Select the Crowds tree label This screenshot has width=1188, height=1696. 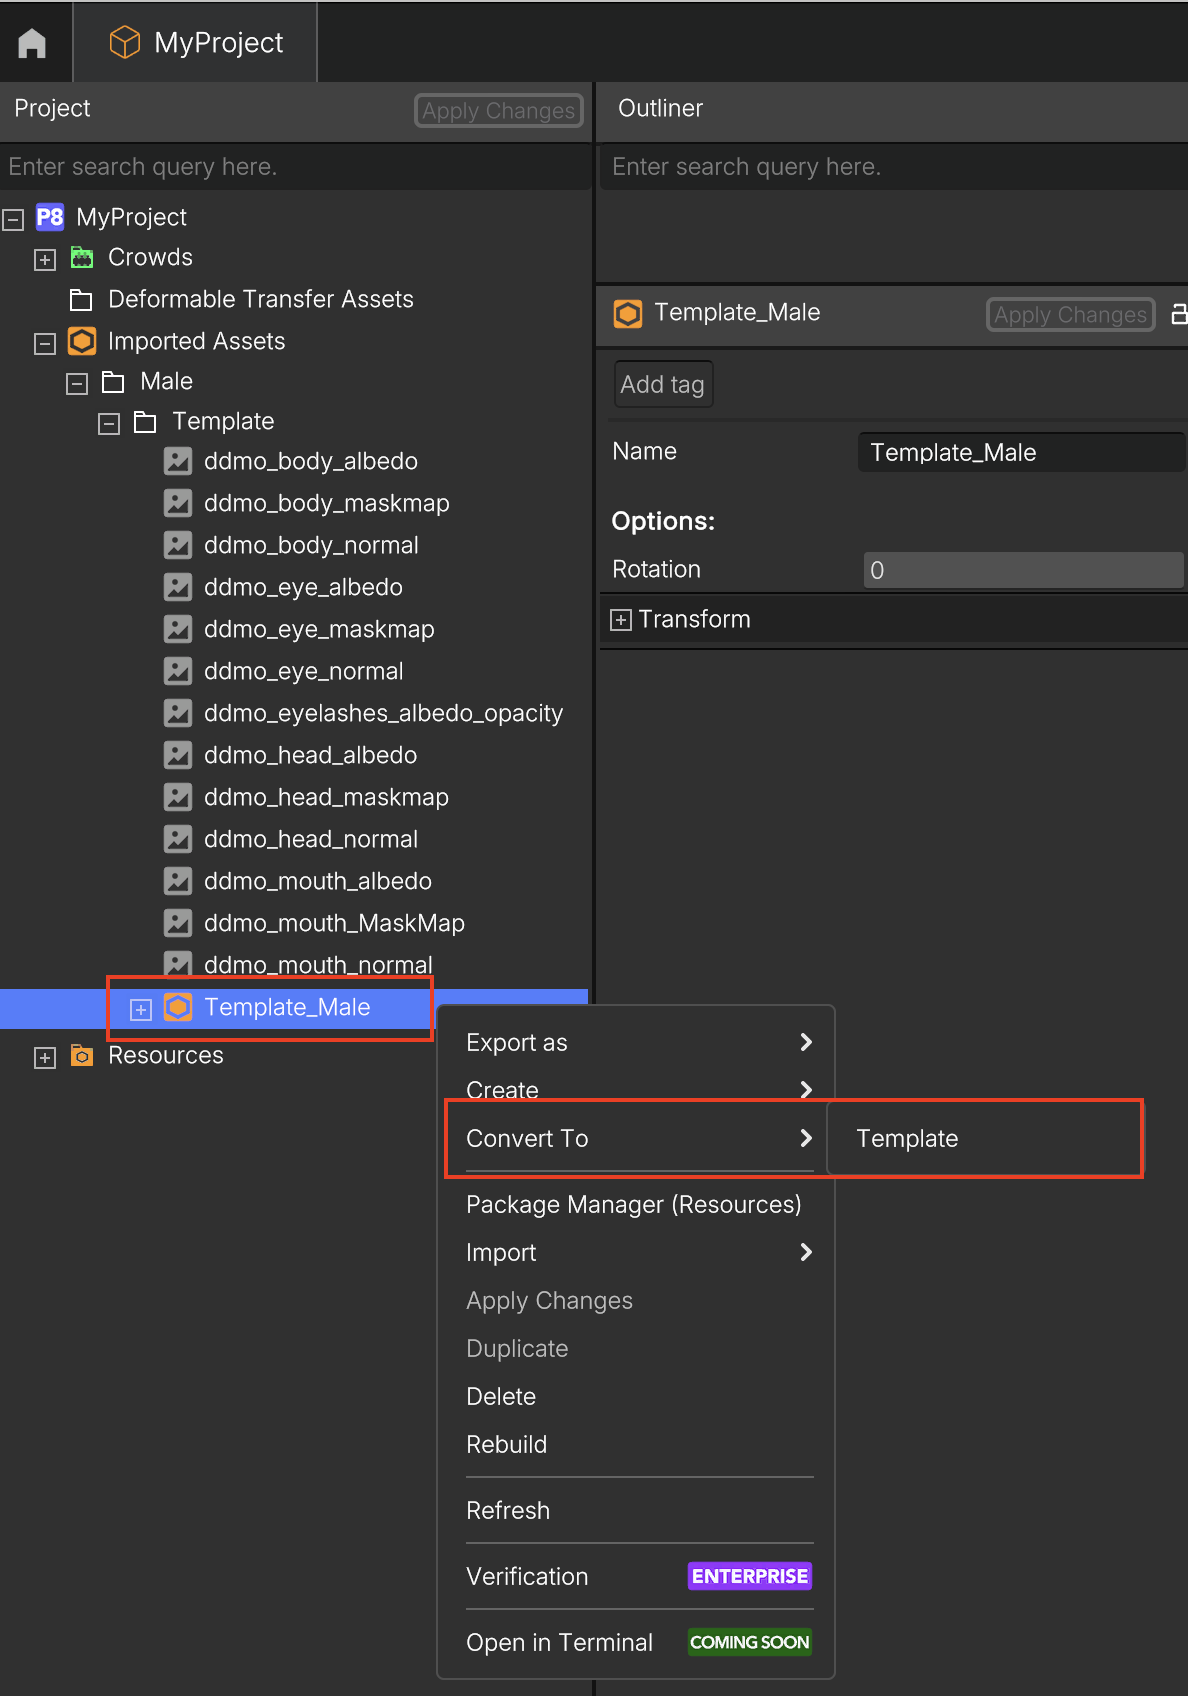click(x=150, y=257)
